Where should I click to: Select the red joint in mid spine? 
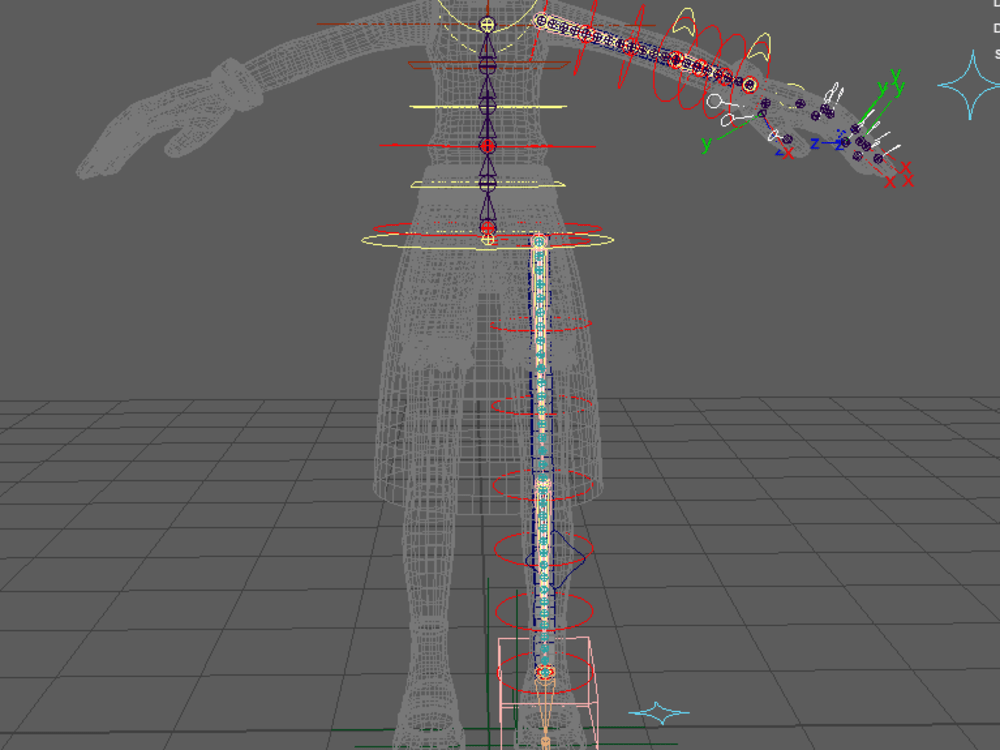[x=487, y=146]
